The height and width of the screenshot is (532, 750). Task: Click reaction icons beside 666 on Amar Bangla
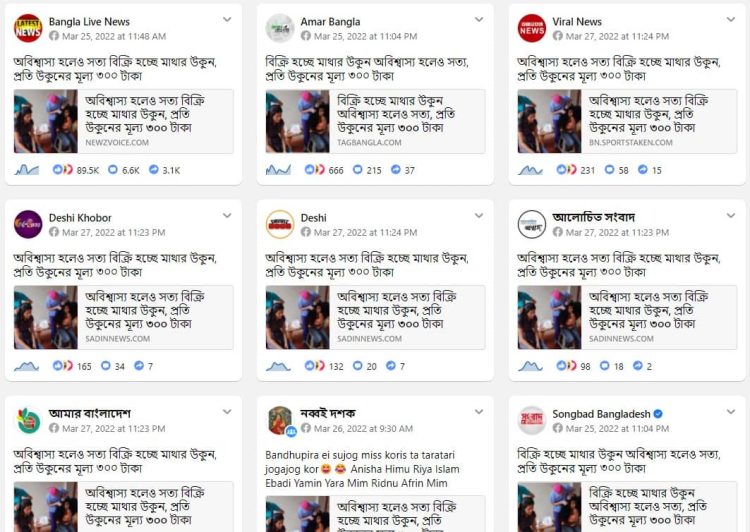click(x=314, y=170)
